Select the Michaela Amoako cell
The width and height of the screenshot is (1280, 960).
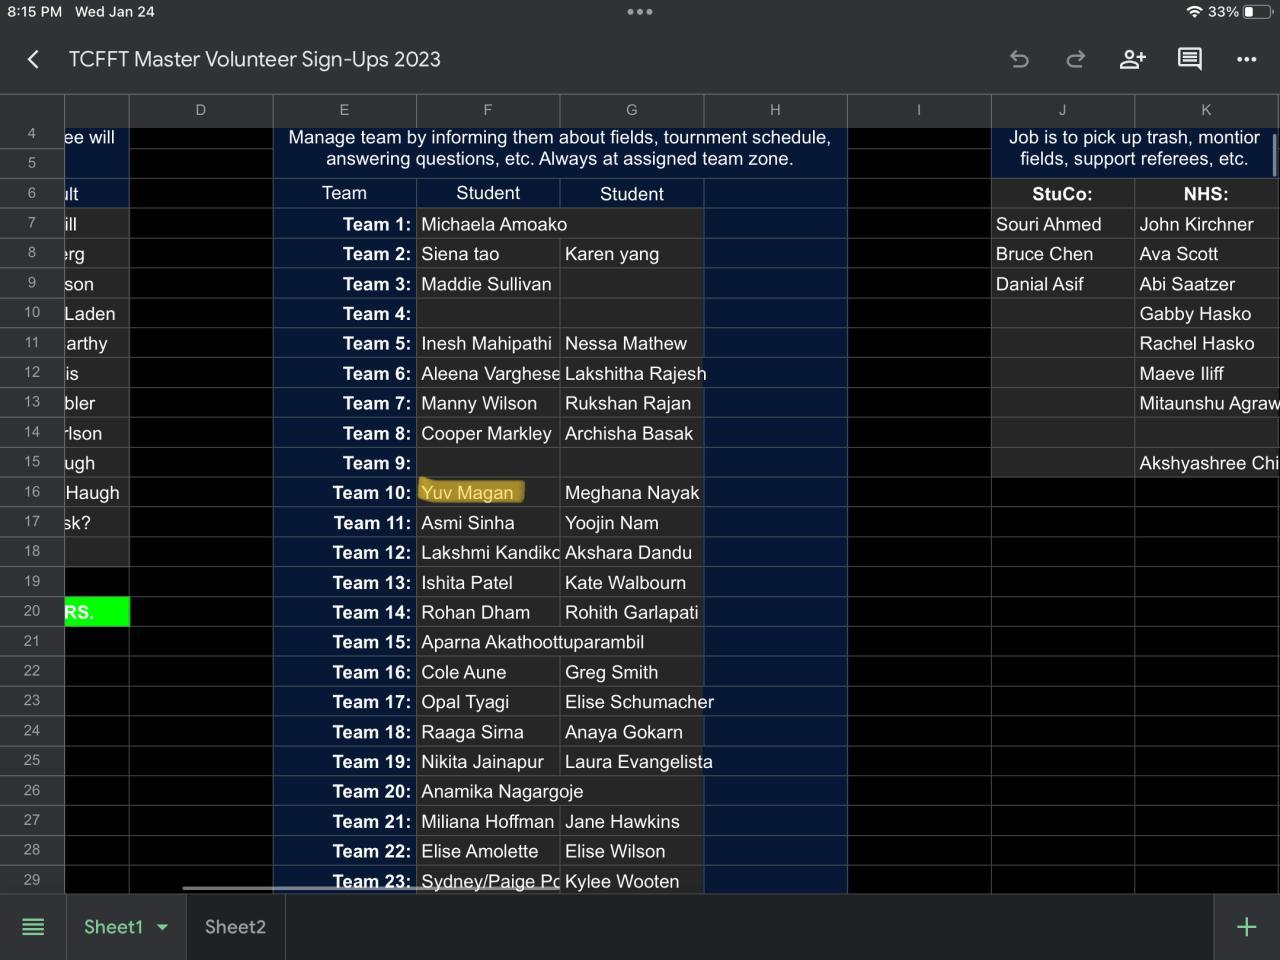pyautogui.click(x=488, y=224)
